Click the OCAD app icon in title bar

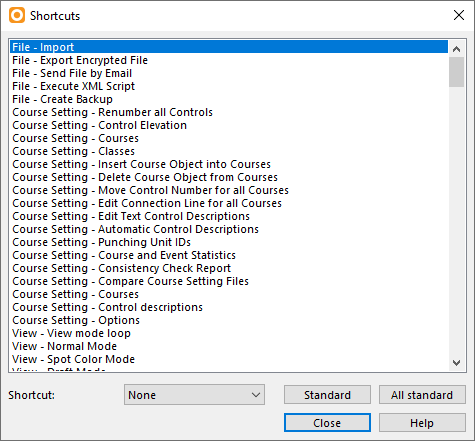(17, 16)
